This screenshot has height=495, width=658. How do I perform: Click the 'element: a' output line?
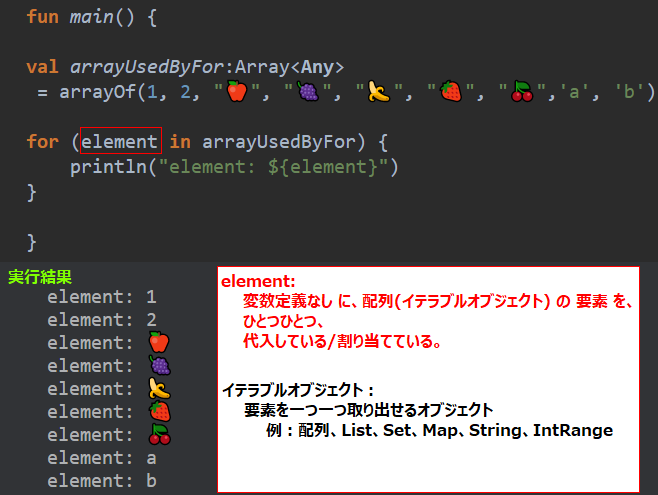click(102, 458)
